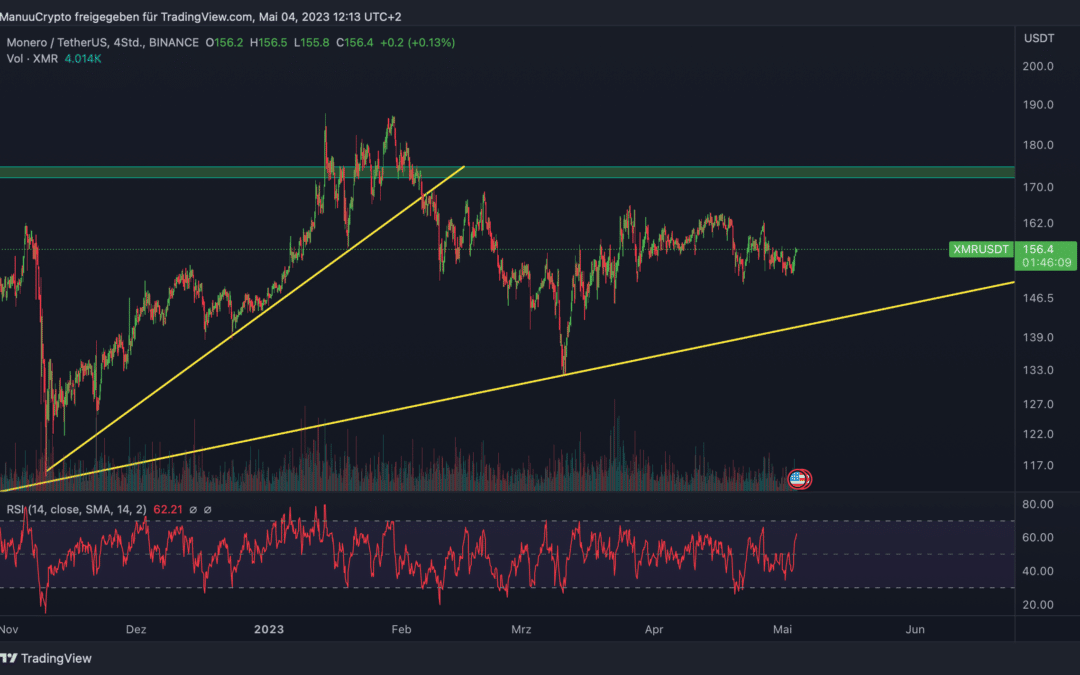Click the ∅ symbol right after RSI value 62.21
This screenshot has width=1080, height=675.
click(x=193, y=510)
